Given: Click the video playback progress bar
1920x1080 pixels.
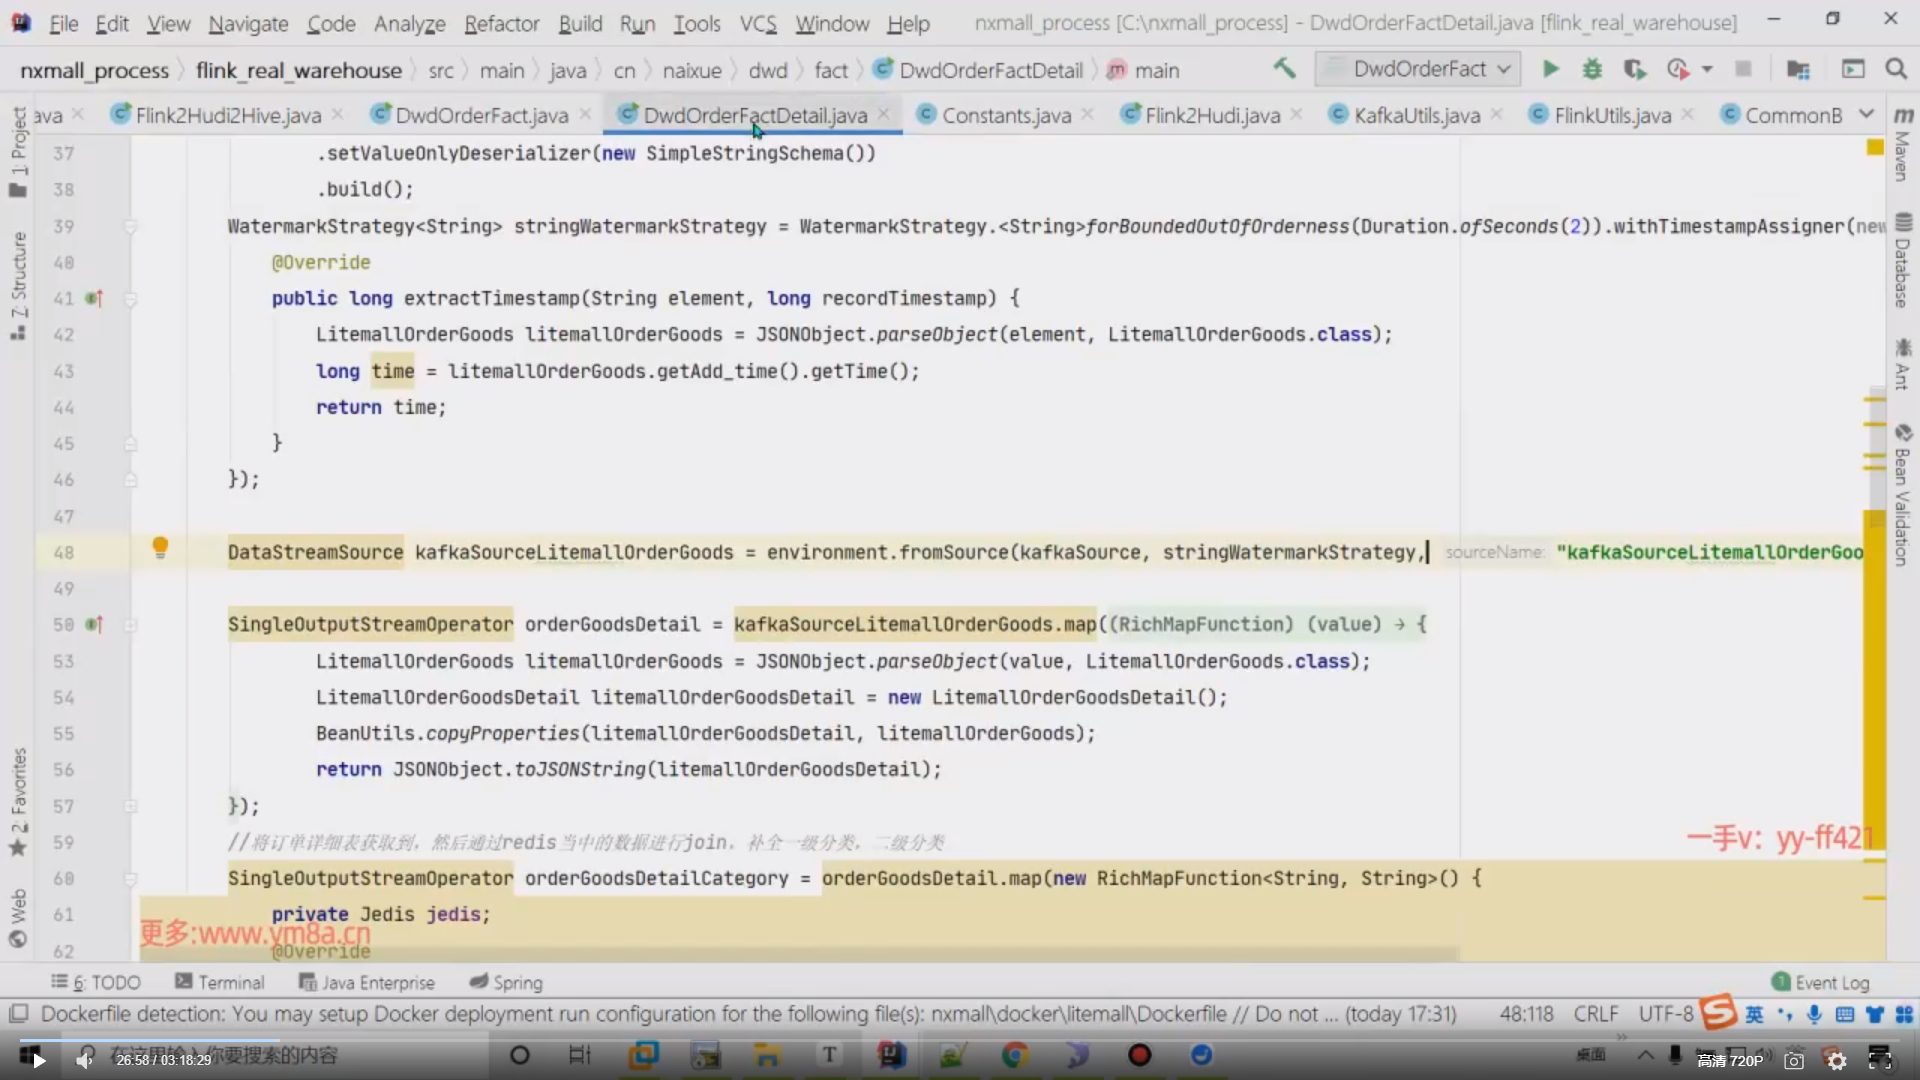Looking at the screenshot, I should coord(960,1040).
